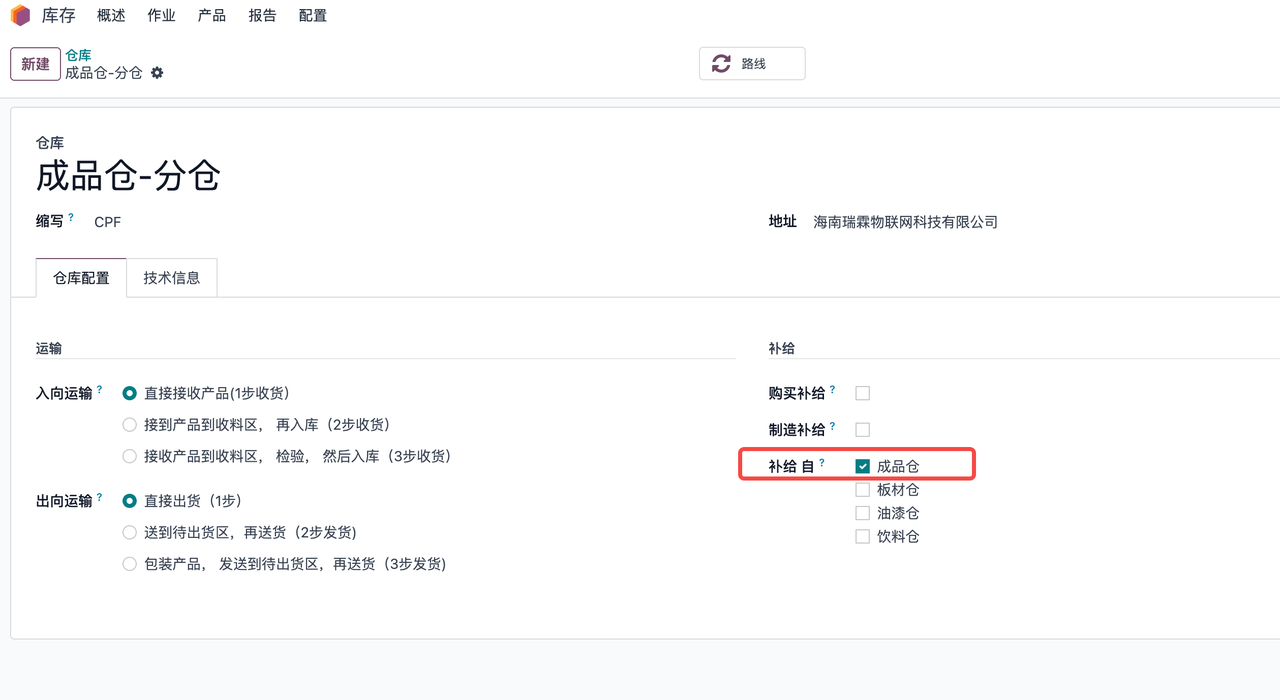Open the 作业 menu
The image size is (1280, 700).
pos(161,16)
